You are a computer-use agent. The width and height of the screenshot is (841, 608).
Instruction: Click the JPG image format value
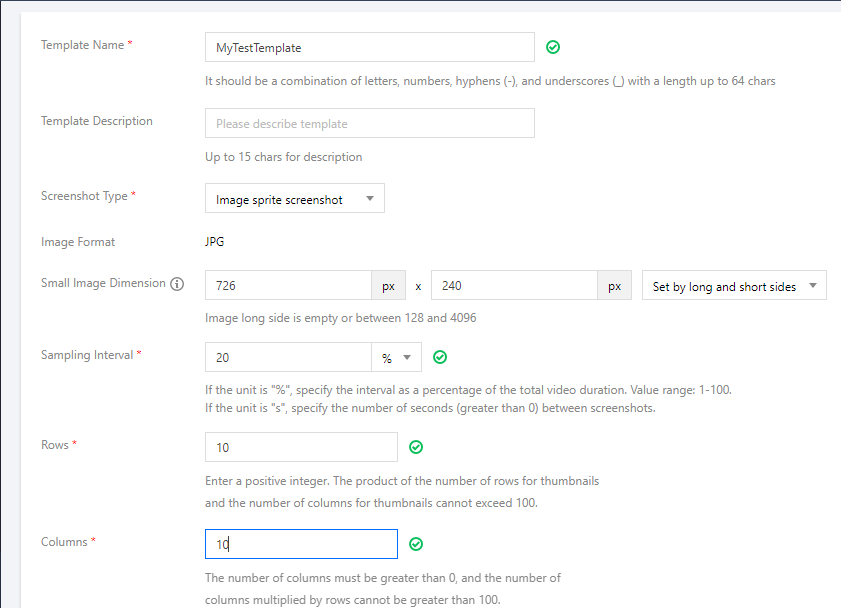(216, 242)
